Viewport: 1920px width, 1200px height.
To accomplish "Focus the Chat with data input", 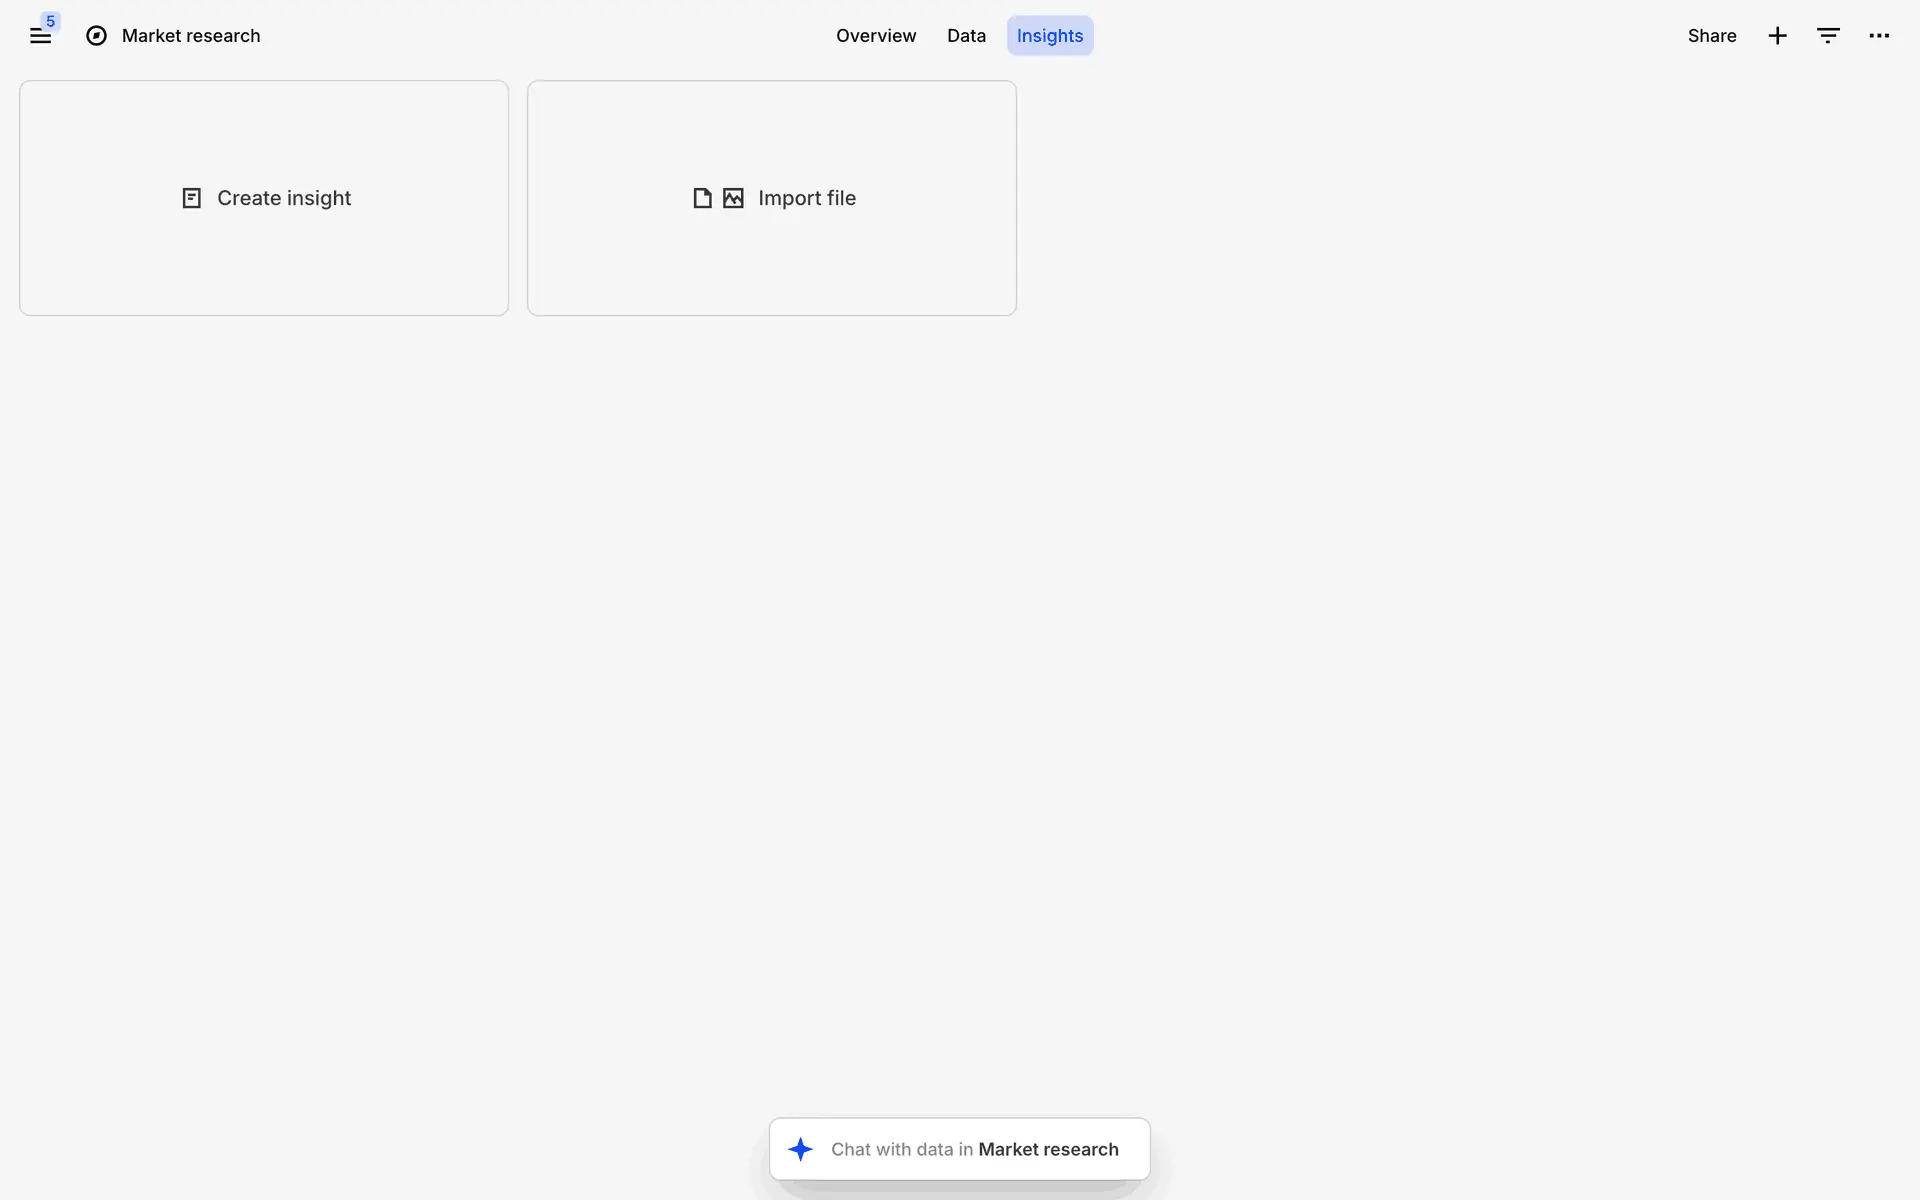I will [x=974, y=1149].
